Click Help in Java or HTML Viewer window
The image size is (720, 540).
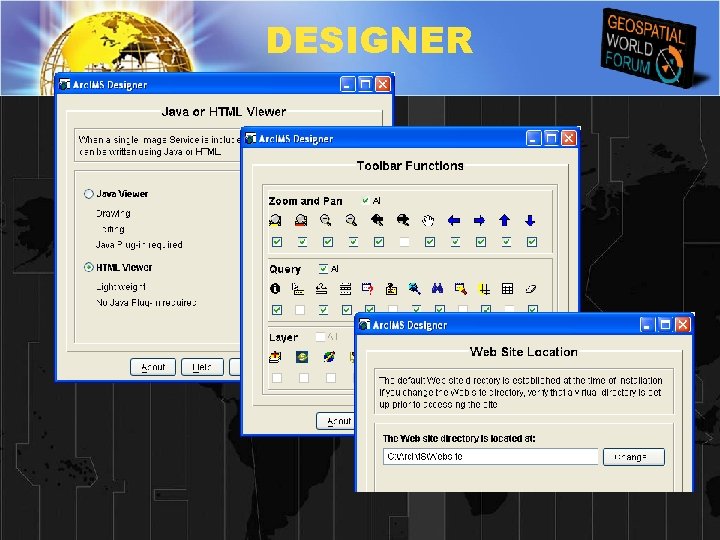pos(202,367)
